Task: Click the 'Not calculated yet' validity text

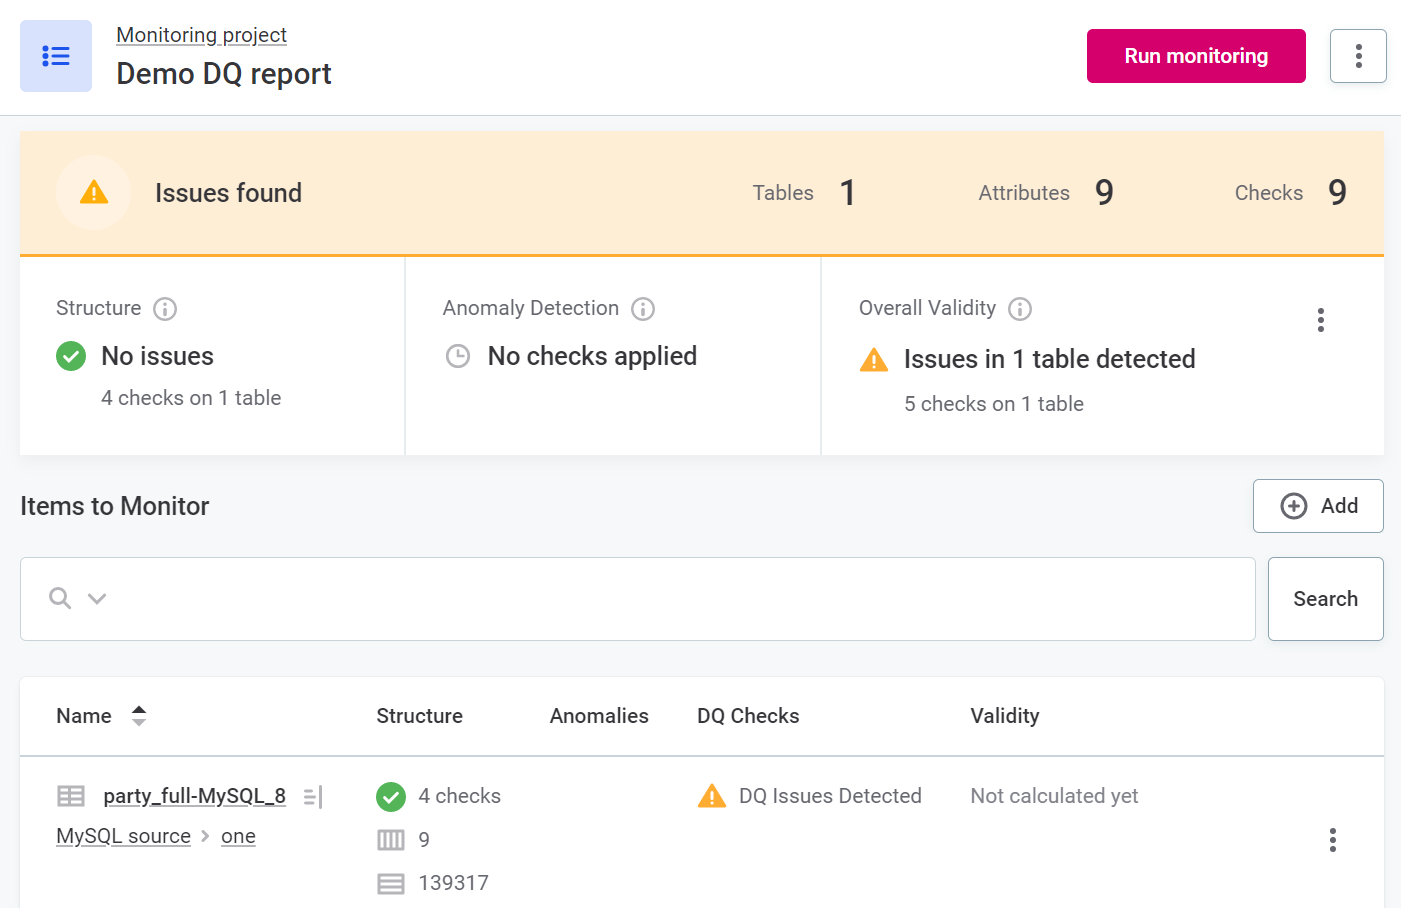Action: 1054,796
